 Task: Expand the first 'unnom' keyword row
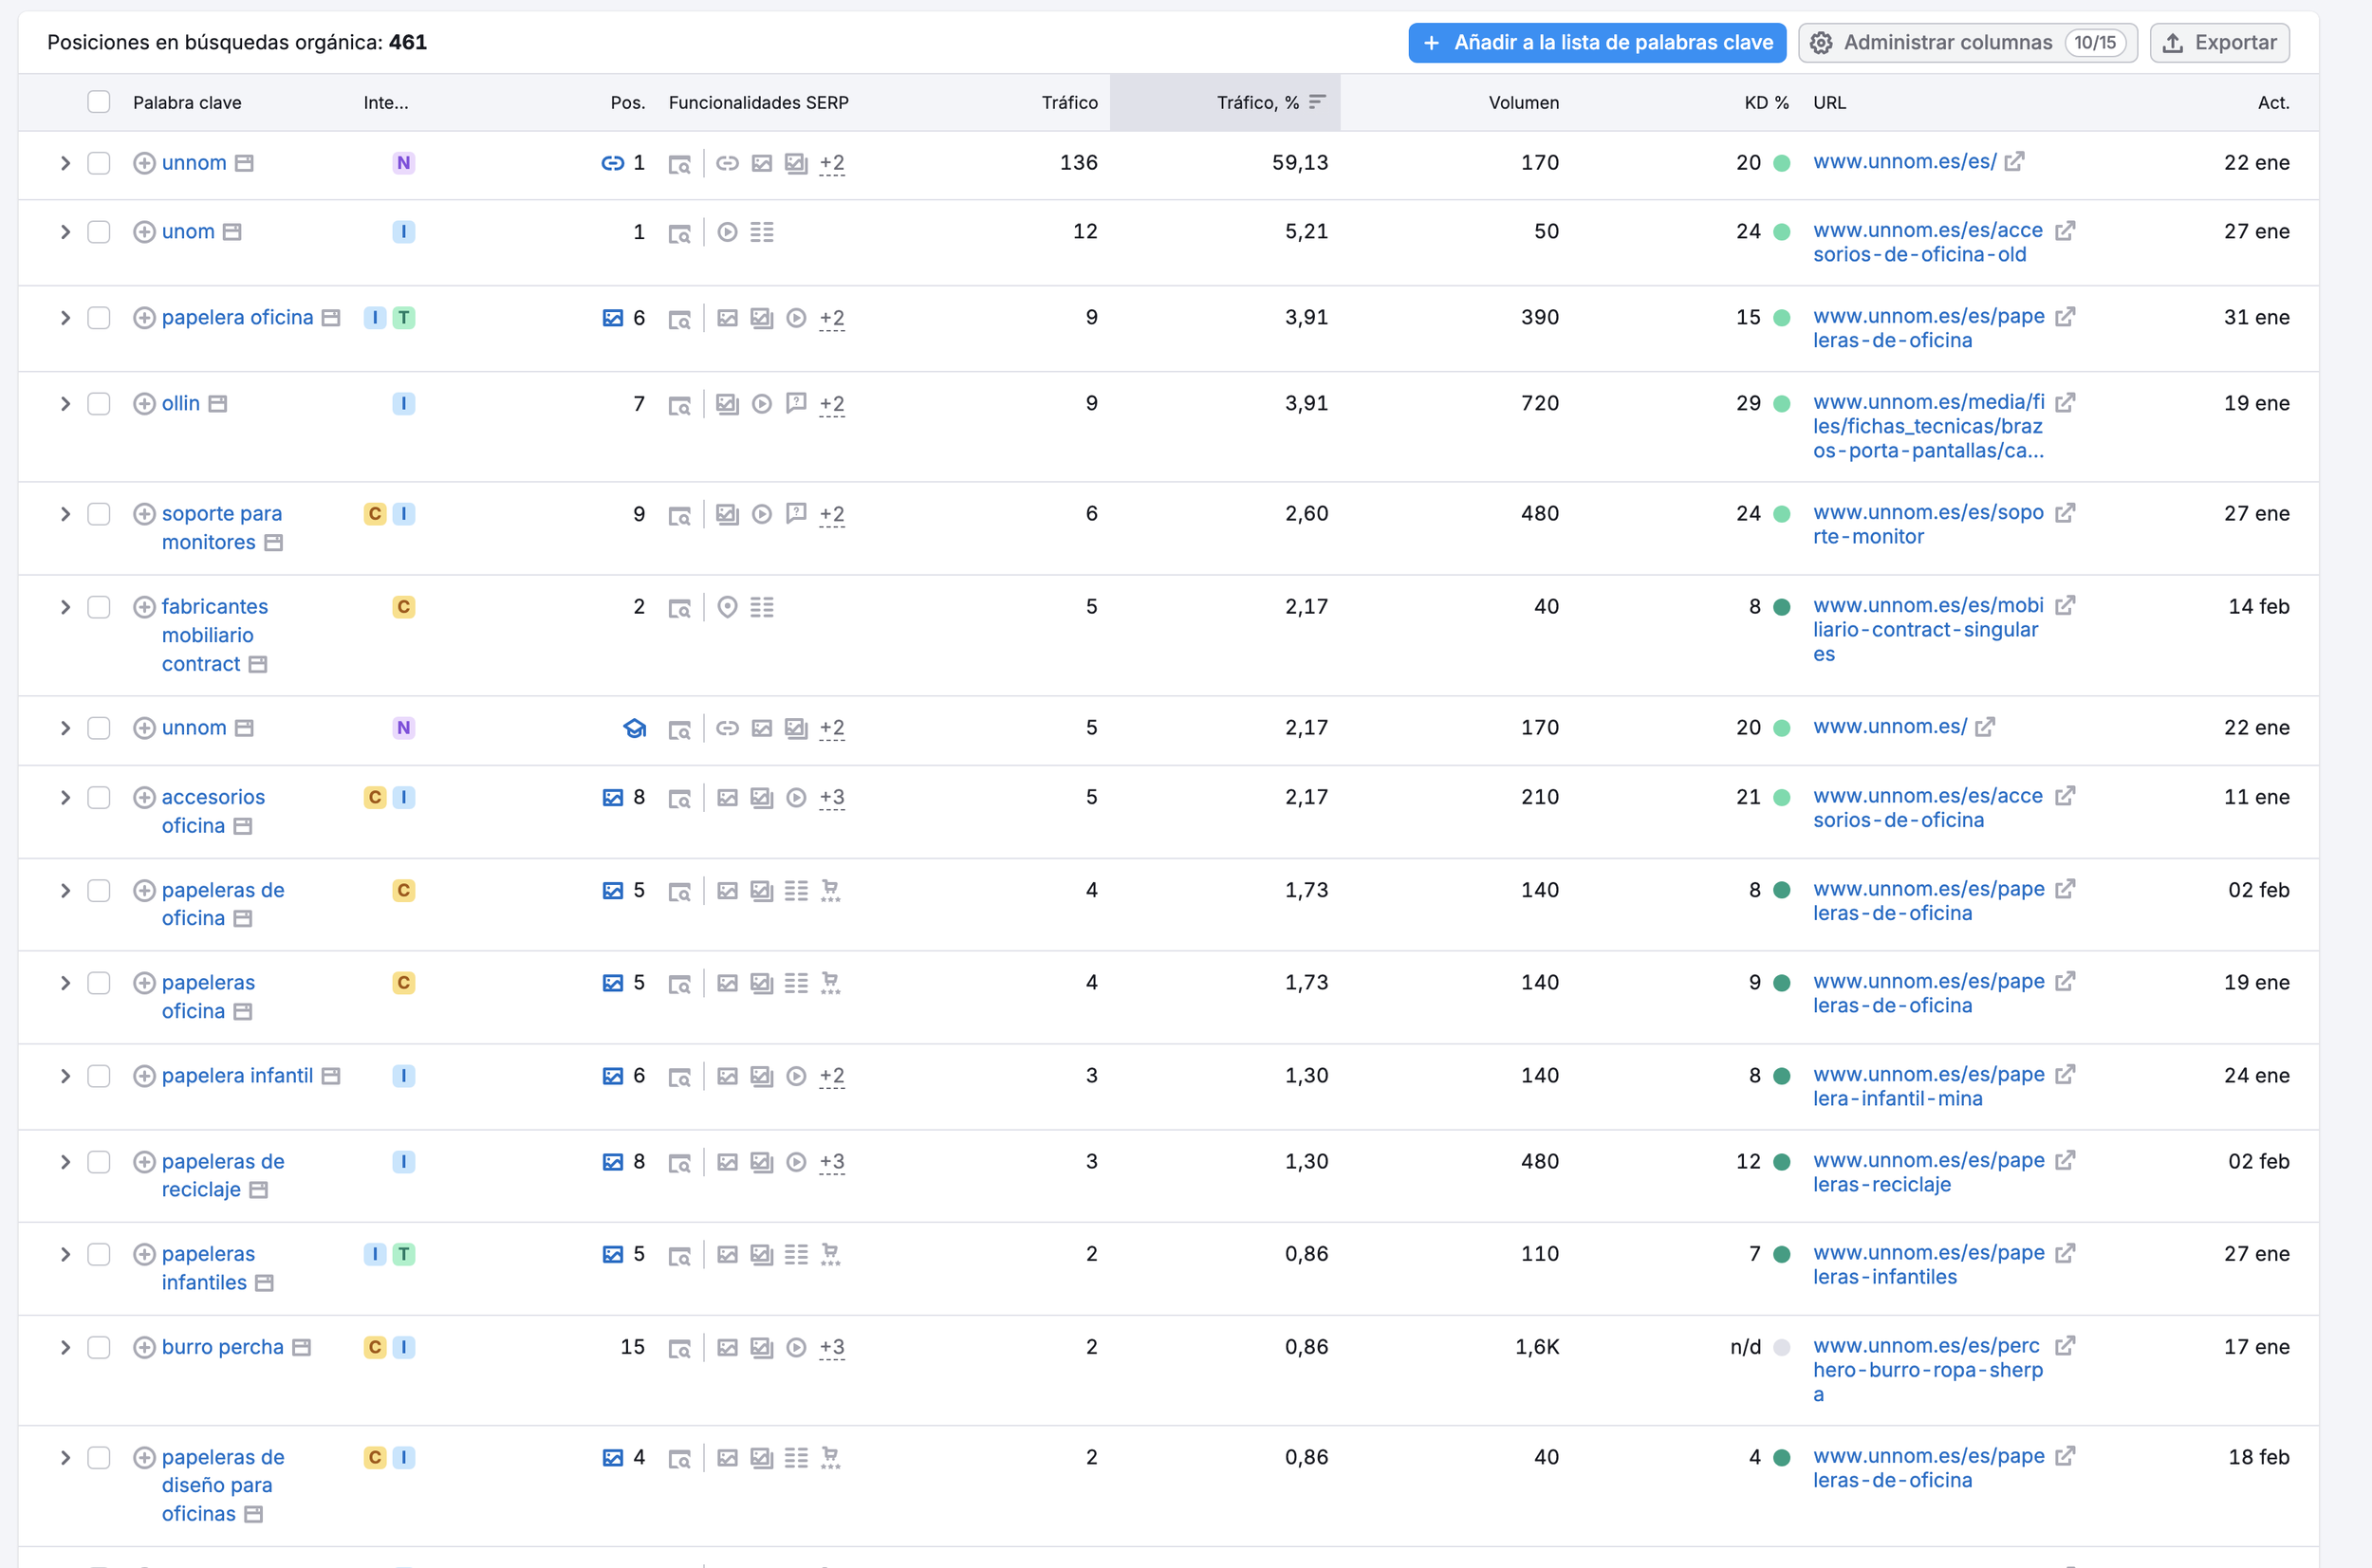[65, 163]
